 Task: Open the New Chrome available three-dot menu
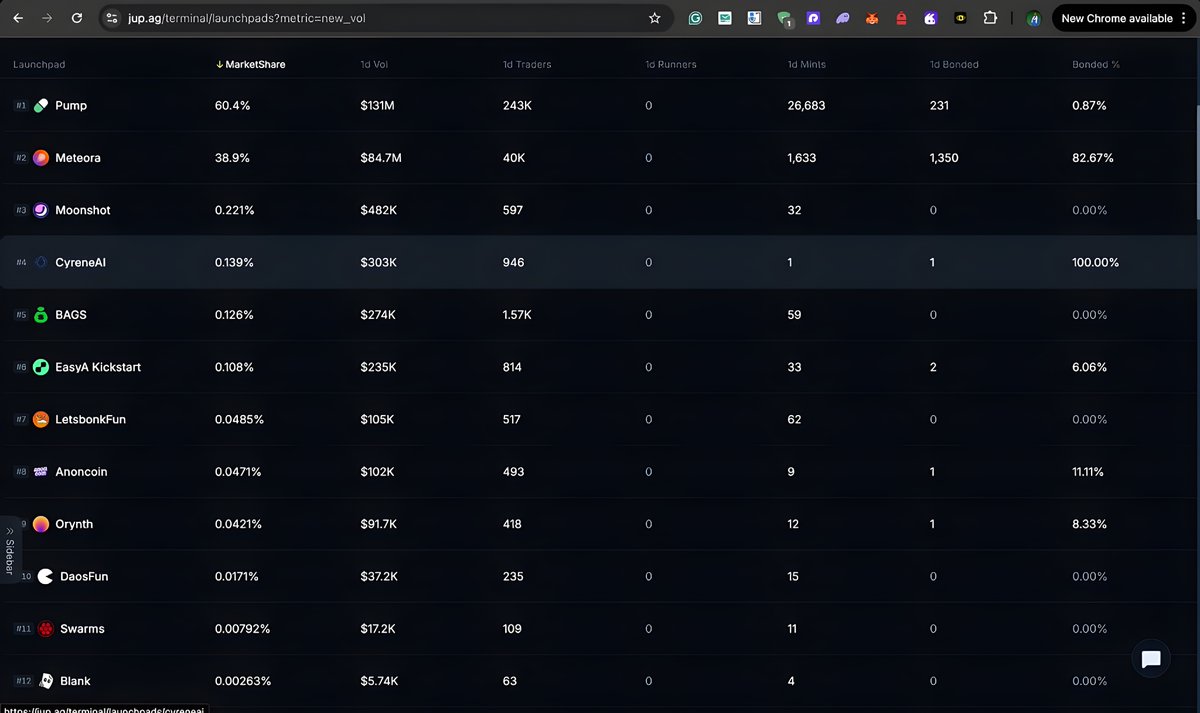point(1183,18)
